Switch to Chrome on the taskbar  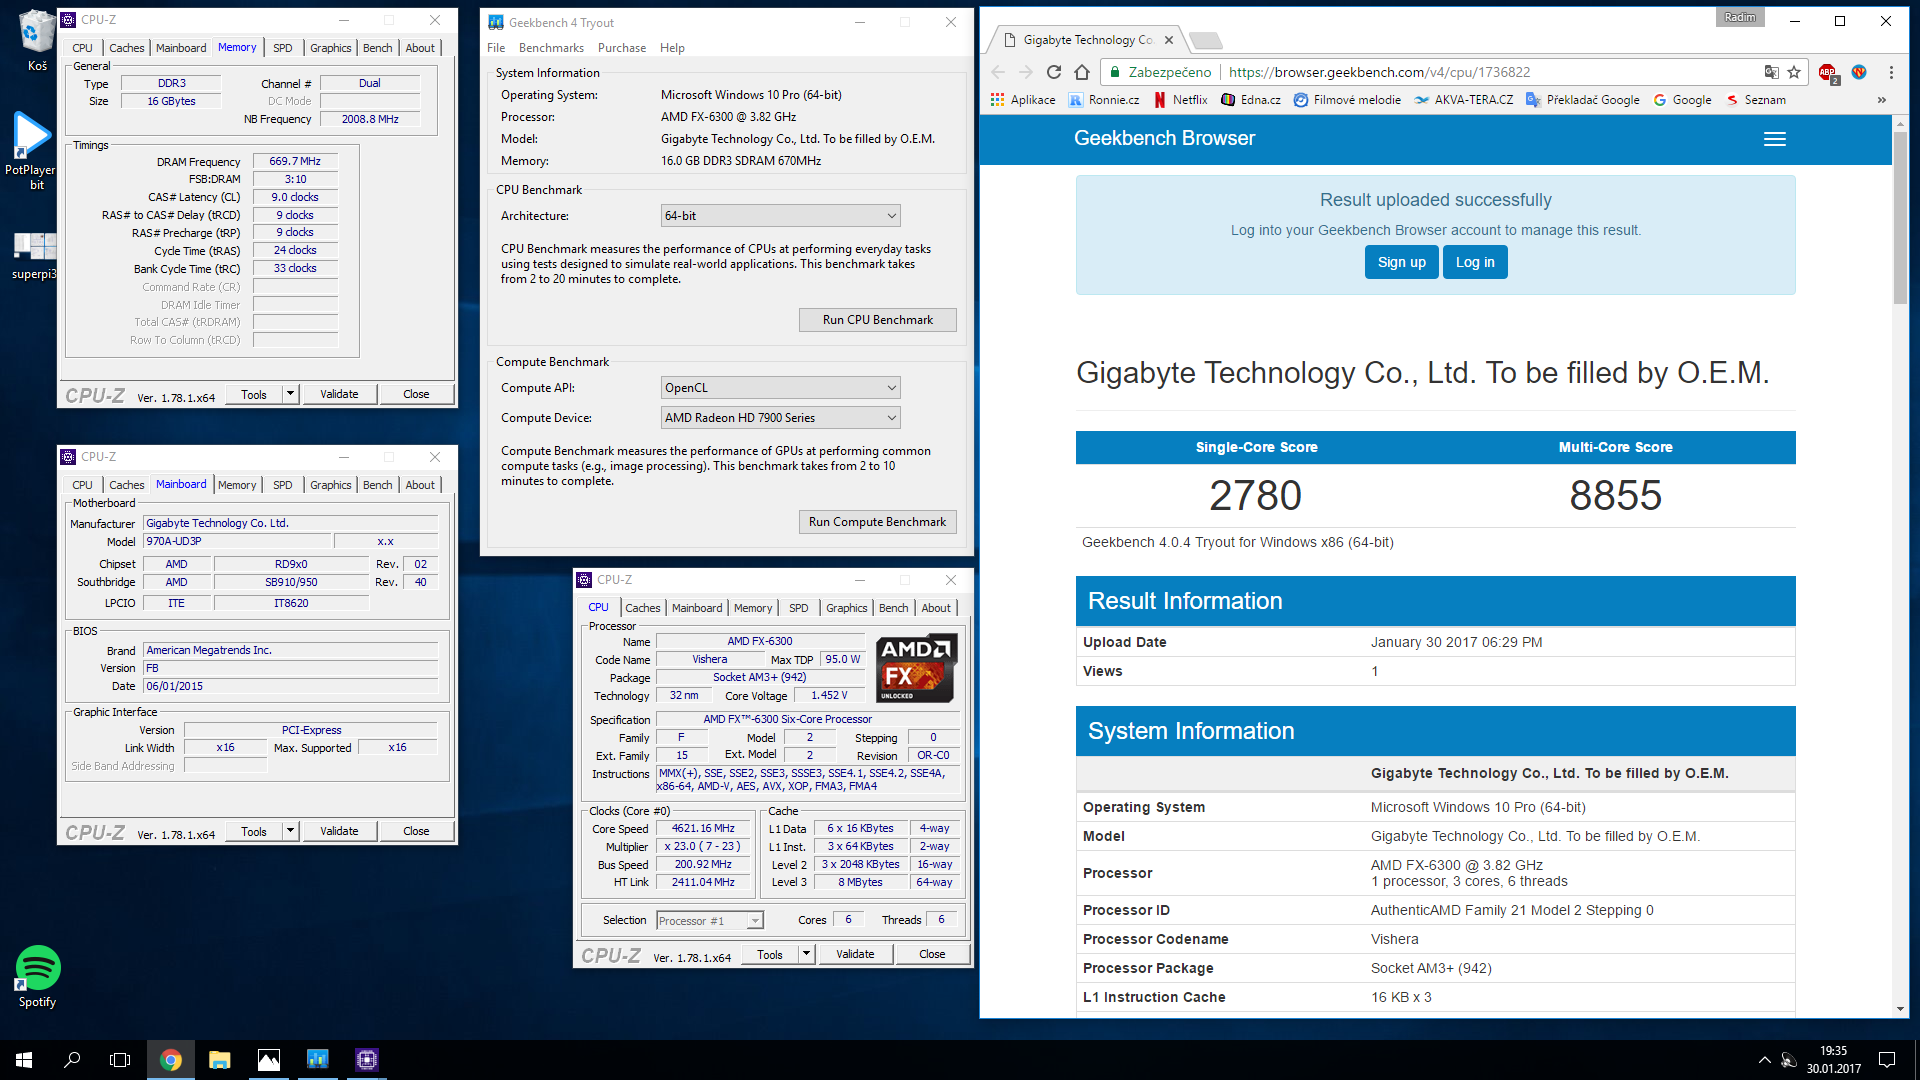[171, 1060]
